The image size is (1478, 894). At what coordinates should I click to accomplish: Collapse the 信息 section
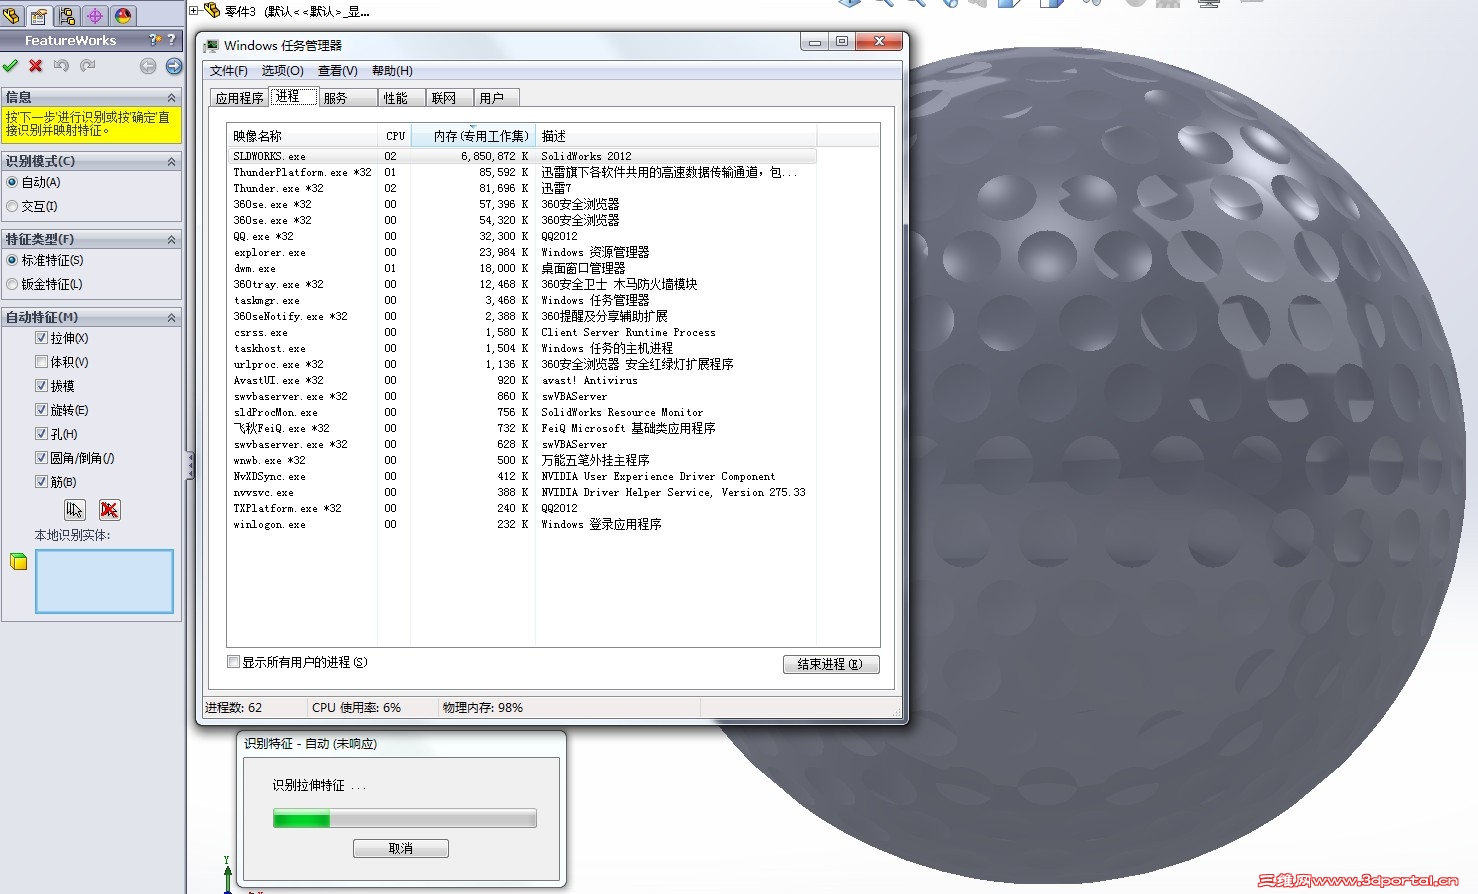[x=172, y=97]
